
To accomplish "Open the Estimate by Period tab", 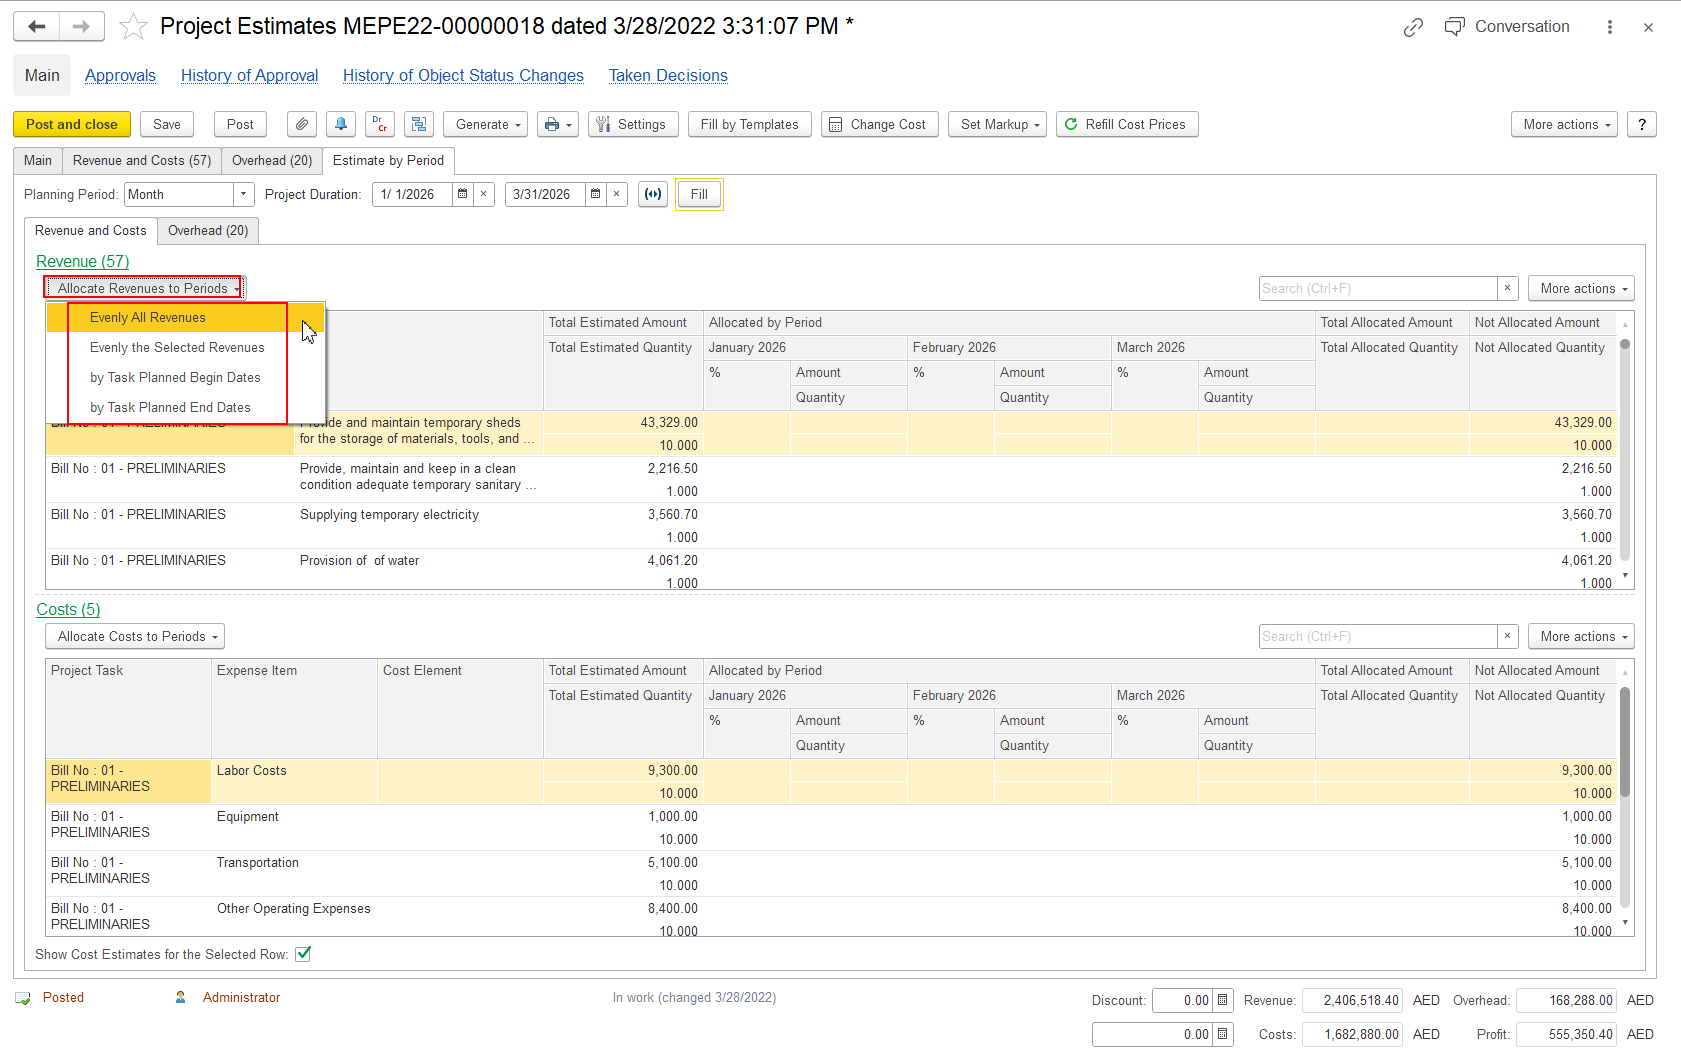I will click(388, 160).
